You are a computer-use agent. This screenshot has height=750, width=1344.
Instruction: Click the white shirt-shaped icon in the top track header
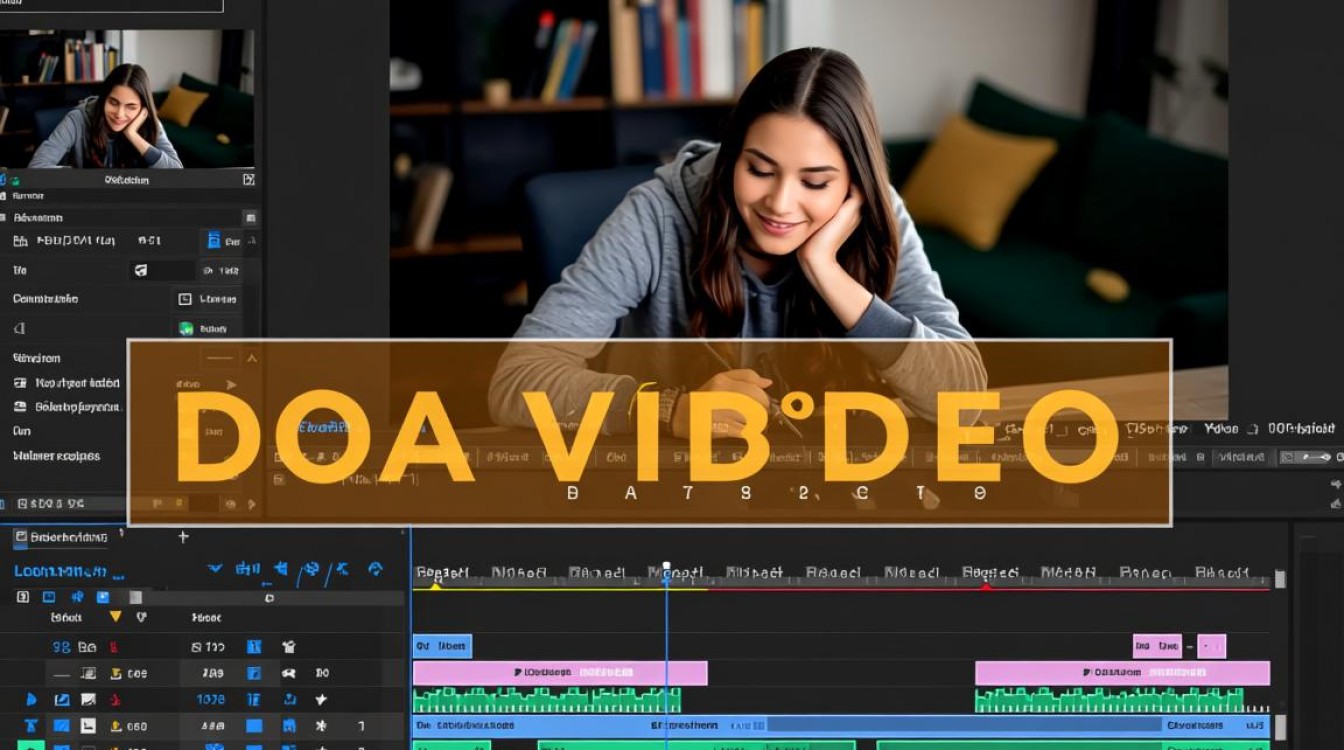tap(289, 647)
